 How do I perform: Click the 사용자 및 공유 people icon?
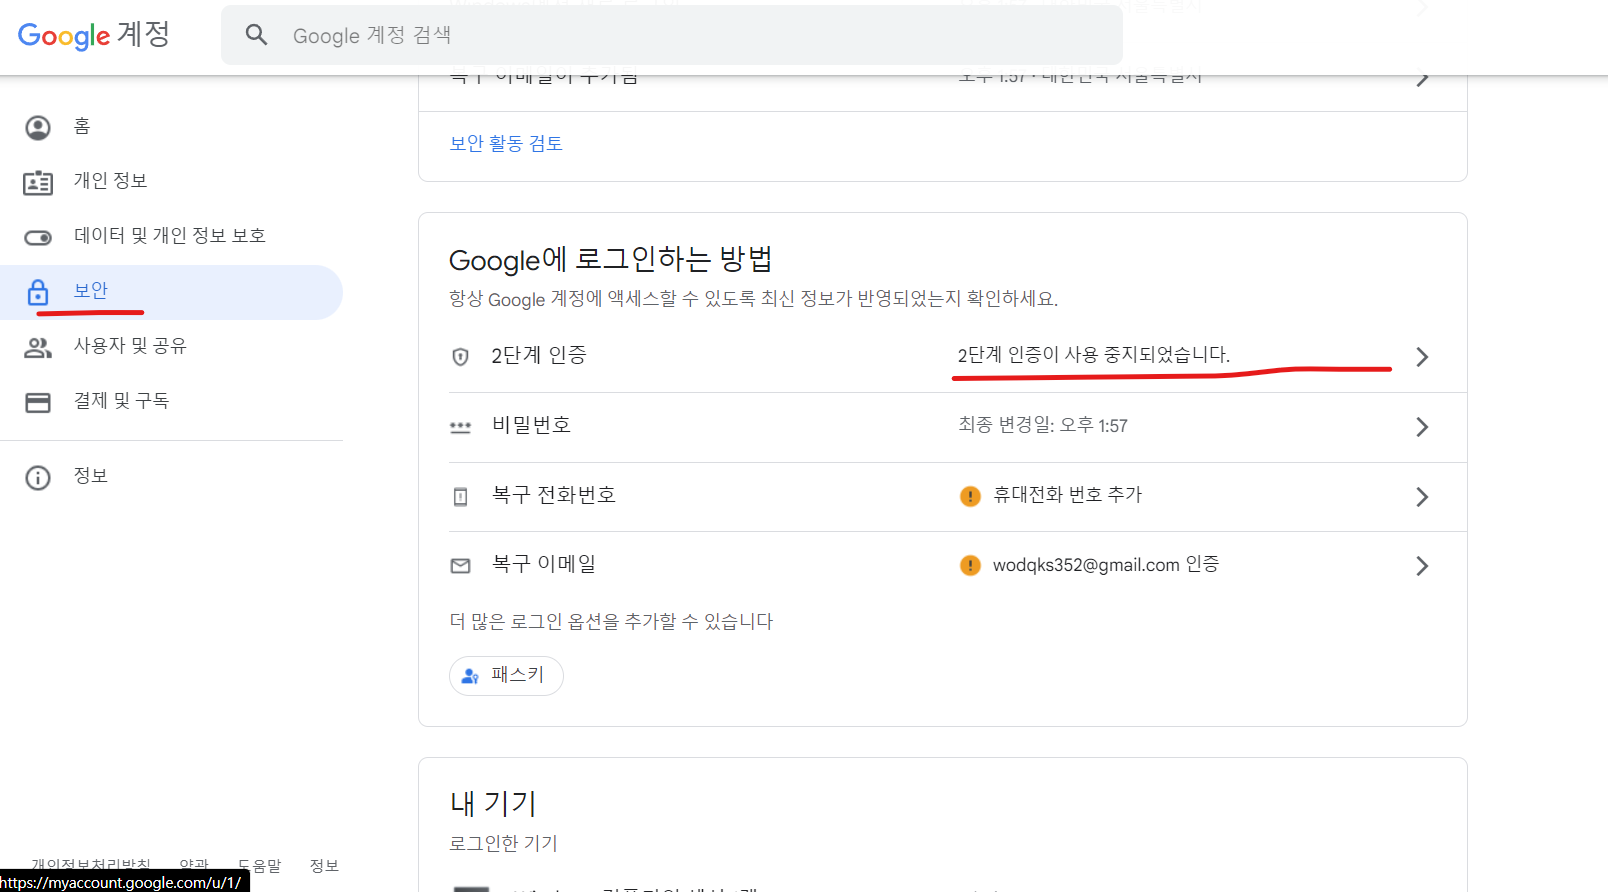pyautogui.click(x=38, y=347)
